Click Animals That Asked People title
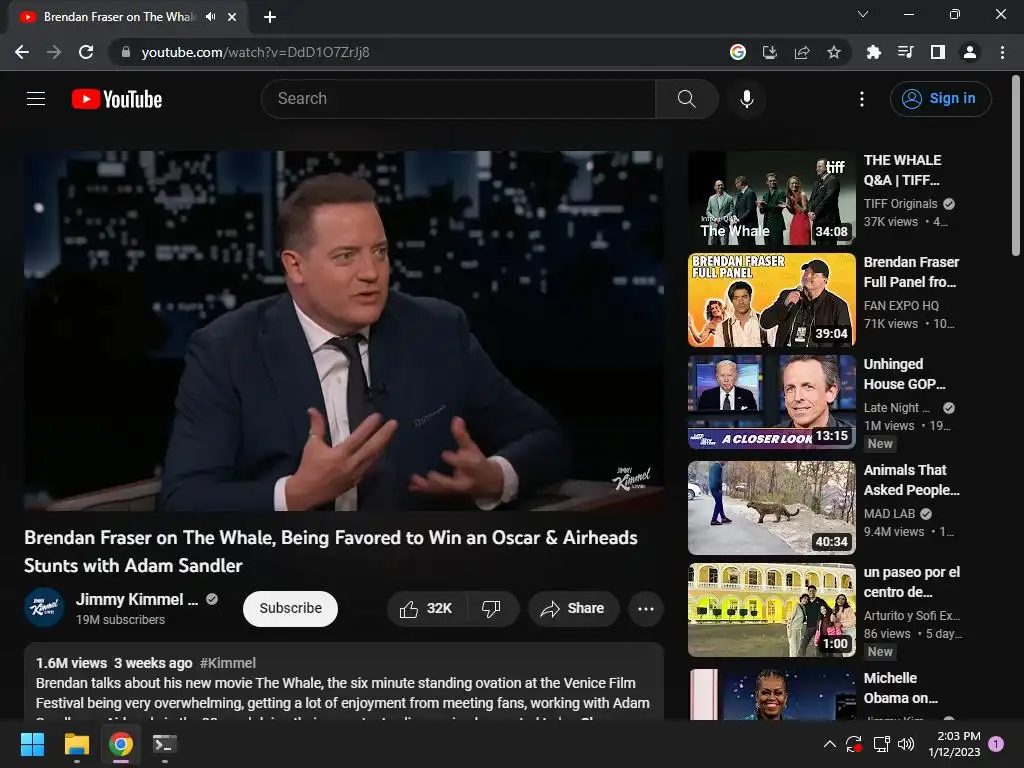The width and height of the screenshot is (1024, 768). pos(911,480)
